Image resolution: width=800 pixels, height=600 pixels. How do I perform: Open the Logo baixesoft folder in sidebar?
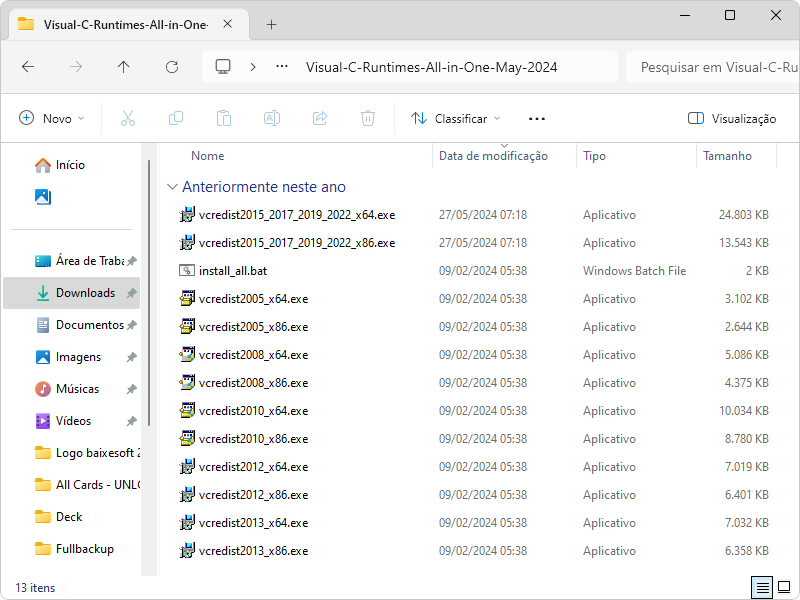(x=71, y=453)
